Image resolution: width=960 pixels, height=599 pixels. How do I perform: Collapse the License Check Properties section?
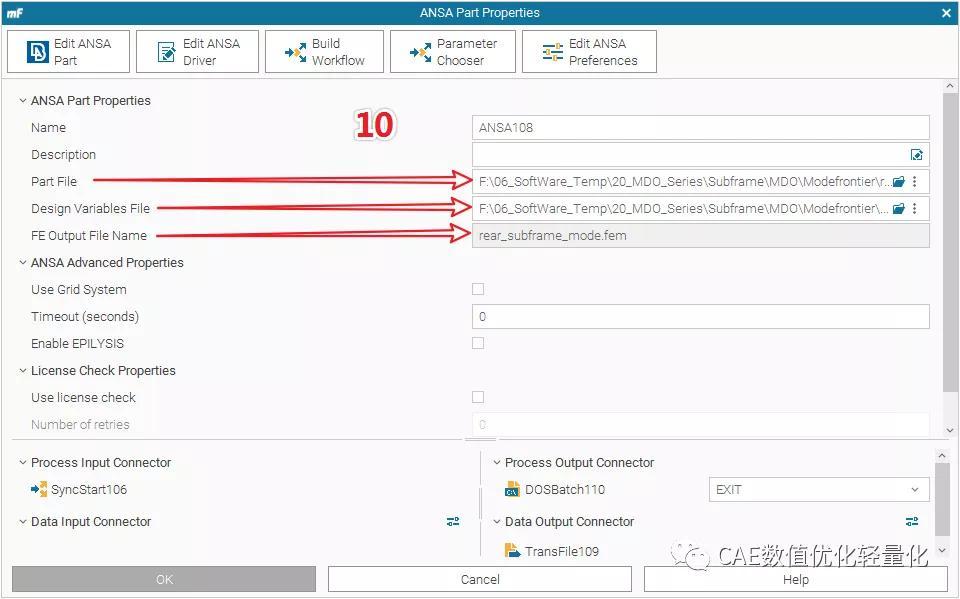(23, 370)
